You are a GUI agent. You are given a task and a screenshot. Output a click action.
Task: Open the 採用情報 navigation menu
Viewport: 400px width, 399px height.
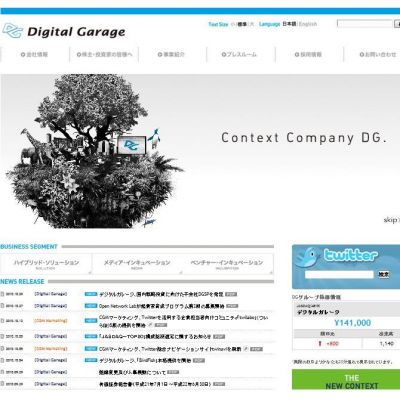(308, 54)
